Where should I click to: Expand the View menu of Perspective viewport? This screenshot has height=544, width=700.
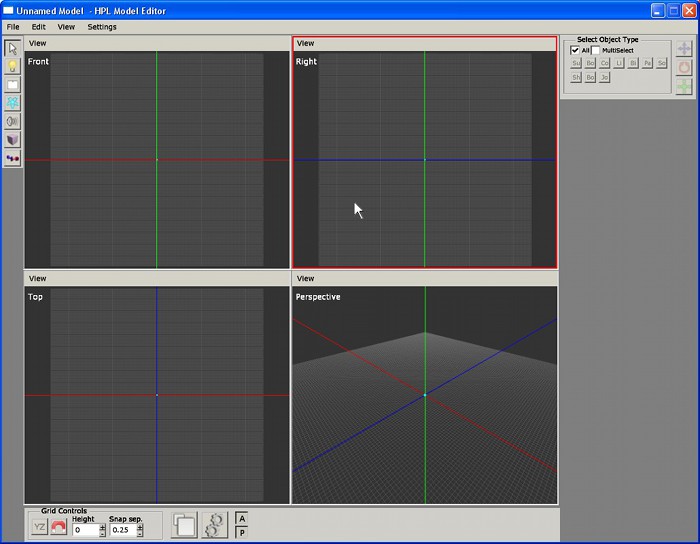click(306, 278)
